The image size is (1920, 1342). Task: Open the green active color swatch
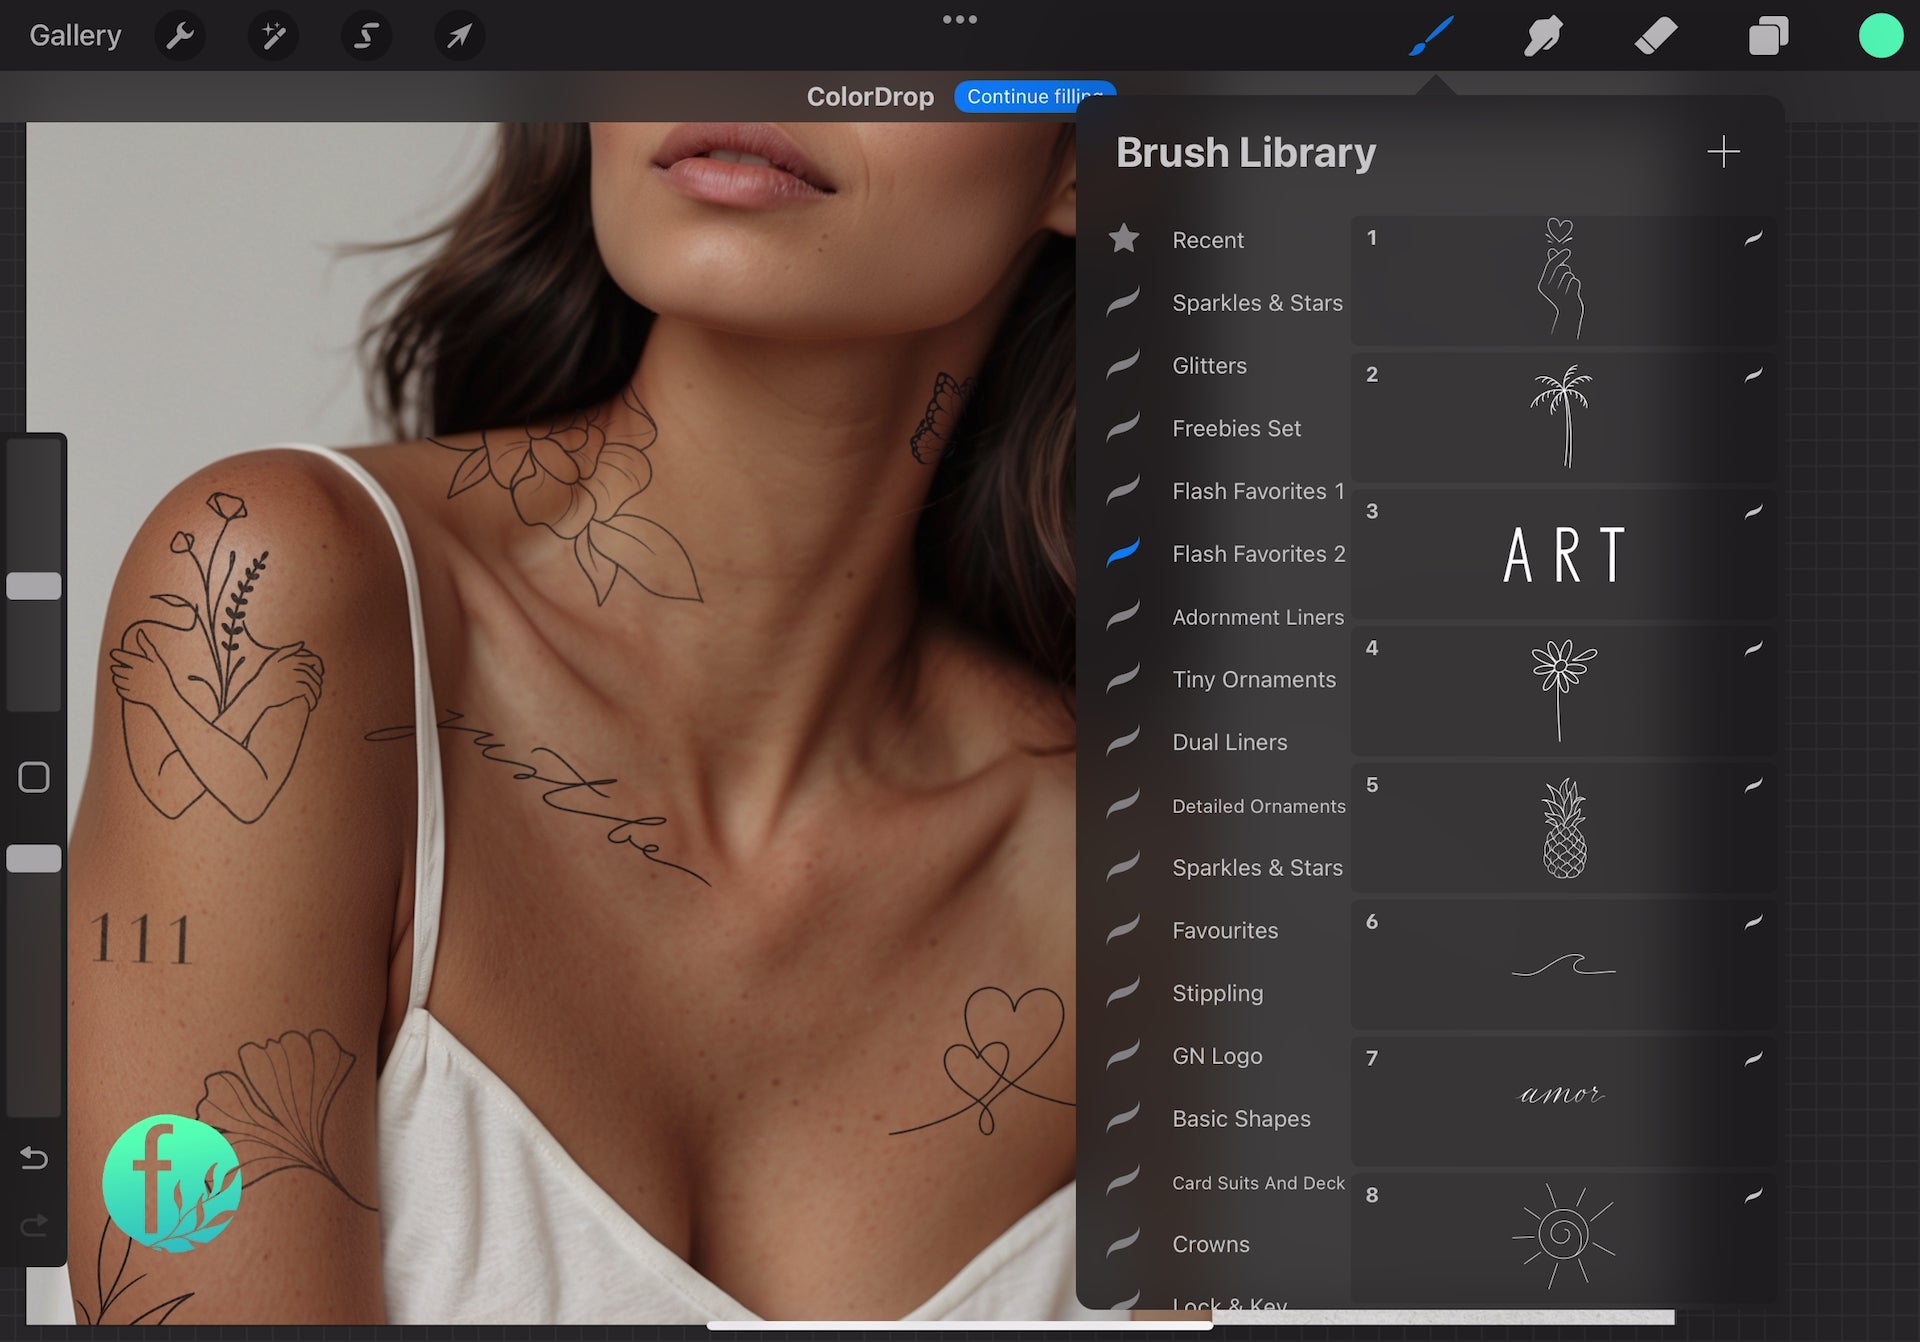click(1880, 36)
